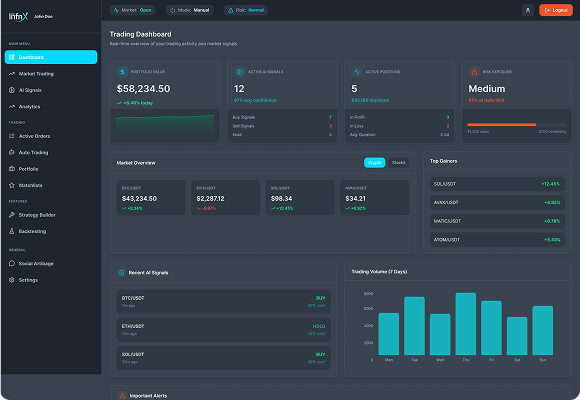The width and height of the screenshot is (580, 400).
Task: Select AVAX/USDT in Top Gainers
Action: (497, 202)
